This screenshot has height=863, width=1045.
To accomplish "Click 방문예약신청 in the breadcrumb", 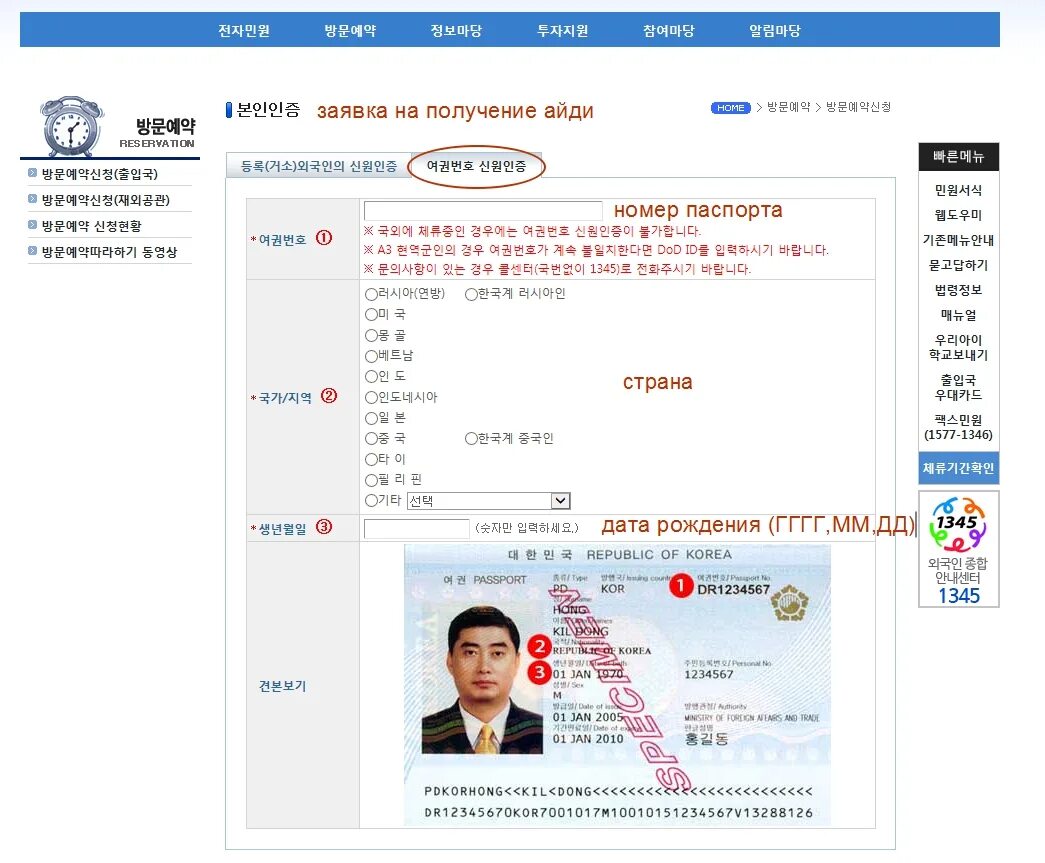I will [x=858, y=107].
